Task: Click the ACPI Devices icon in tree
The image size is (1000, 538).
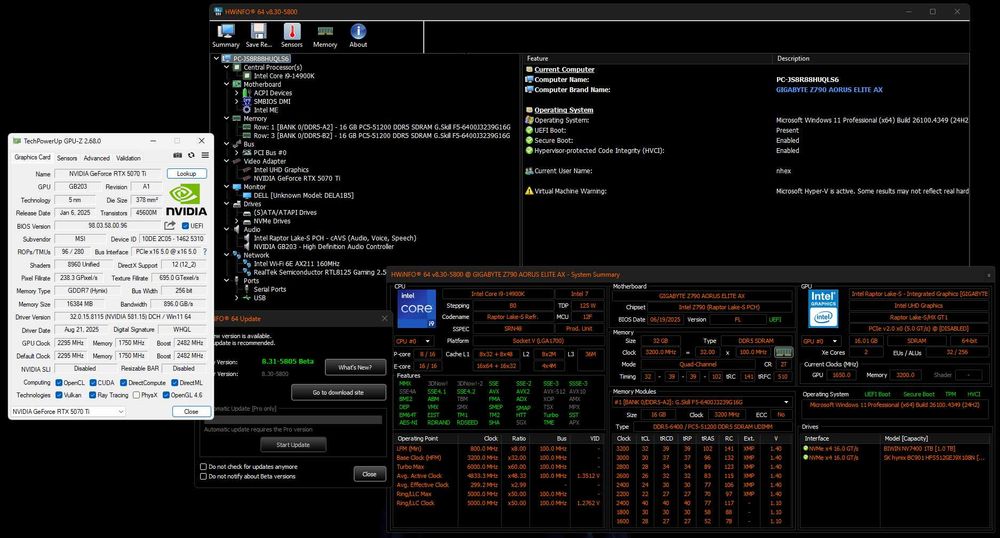Action: click(247, 92)
